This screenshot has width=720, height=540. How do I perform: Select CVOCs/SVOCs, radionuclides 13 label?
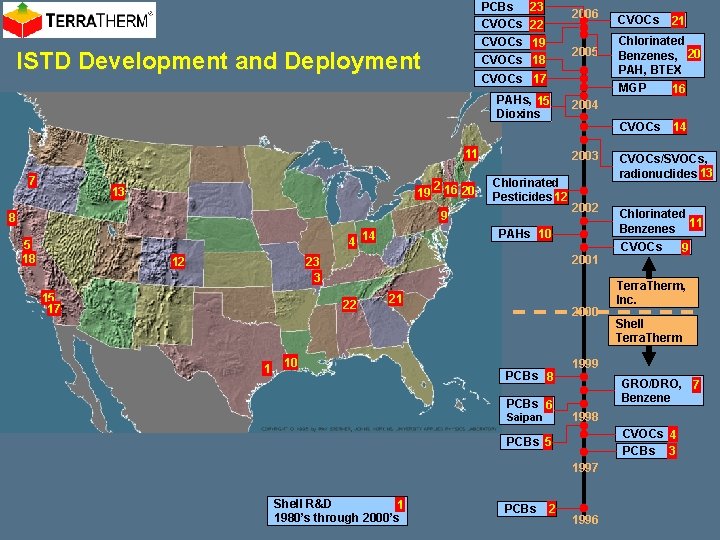pos(664,166)
